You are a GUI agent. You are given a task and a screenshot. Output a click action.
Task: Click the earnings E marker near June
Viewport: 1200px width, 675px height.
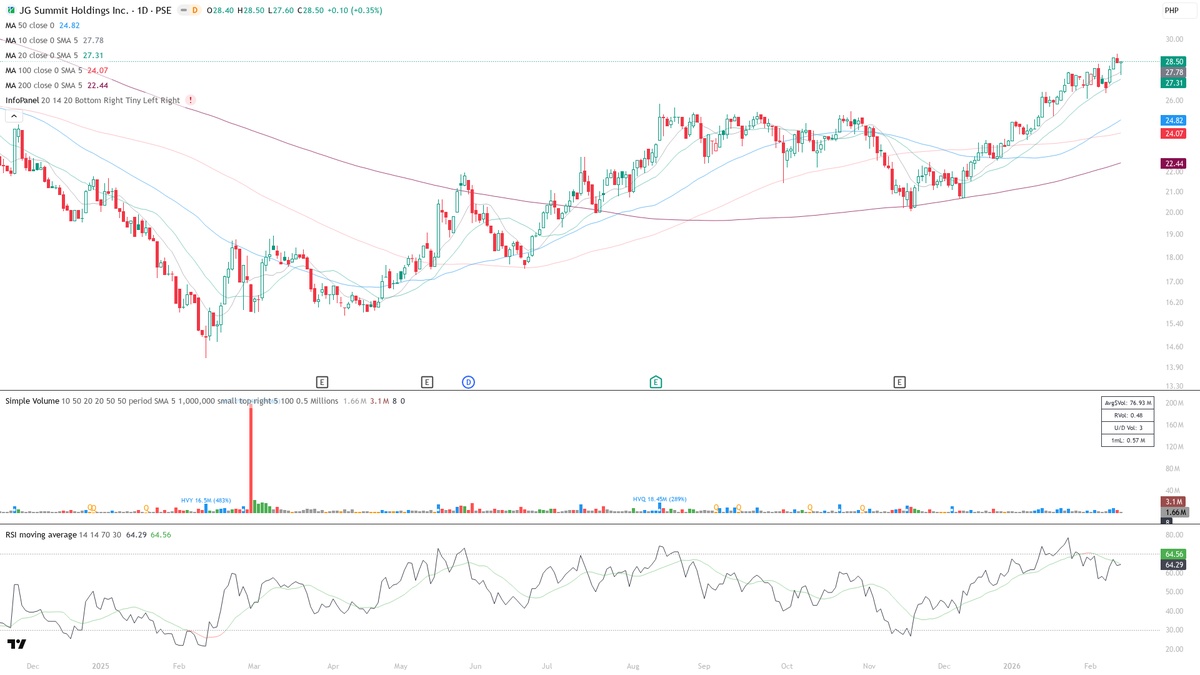point(427,382)
